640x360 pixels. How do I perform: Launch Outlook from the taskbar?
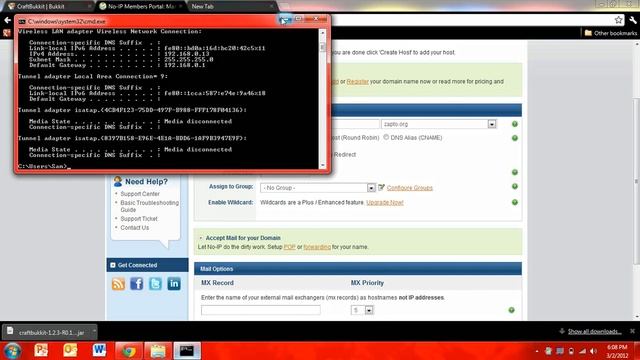[70, 351]
